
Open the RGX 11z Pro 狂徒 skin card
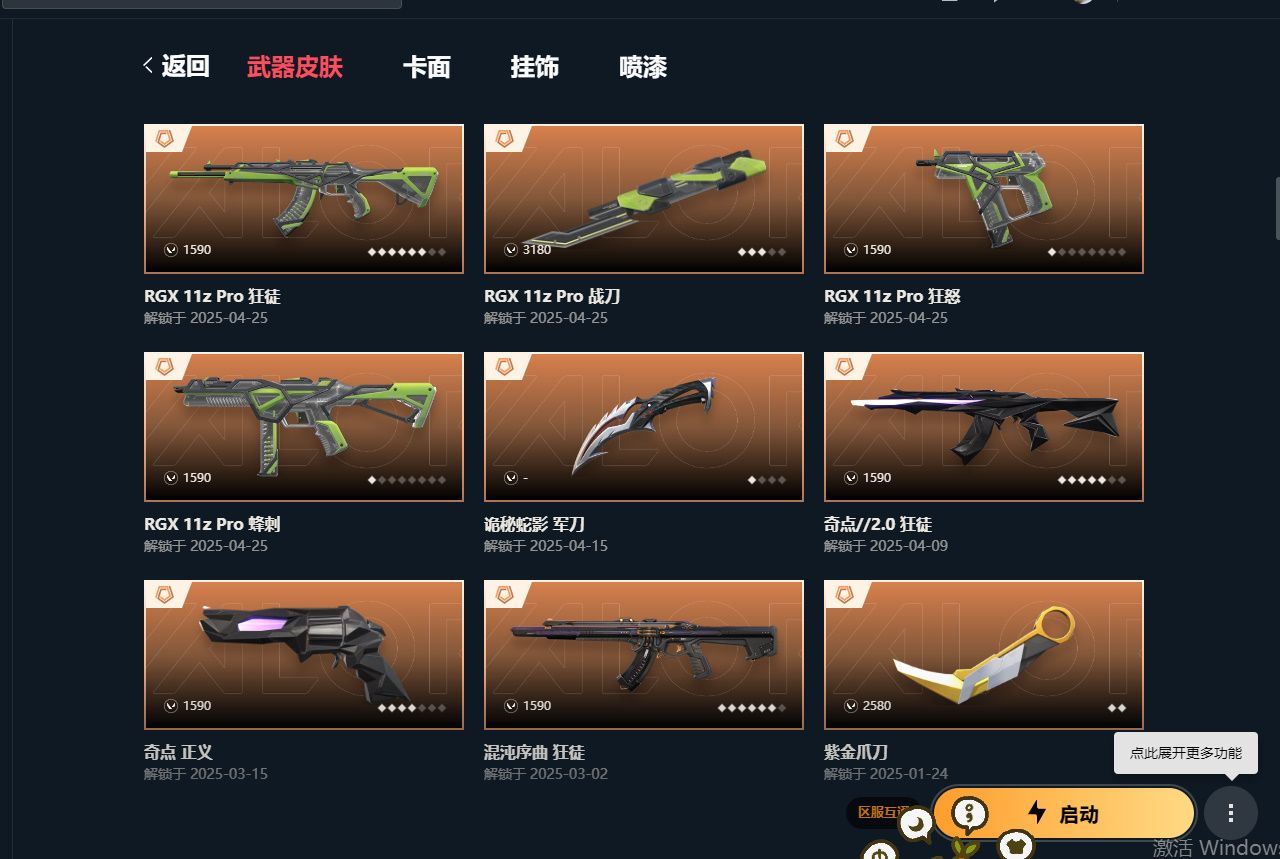pos(304,199)
